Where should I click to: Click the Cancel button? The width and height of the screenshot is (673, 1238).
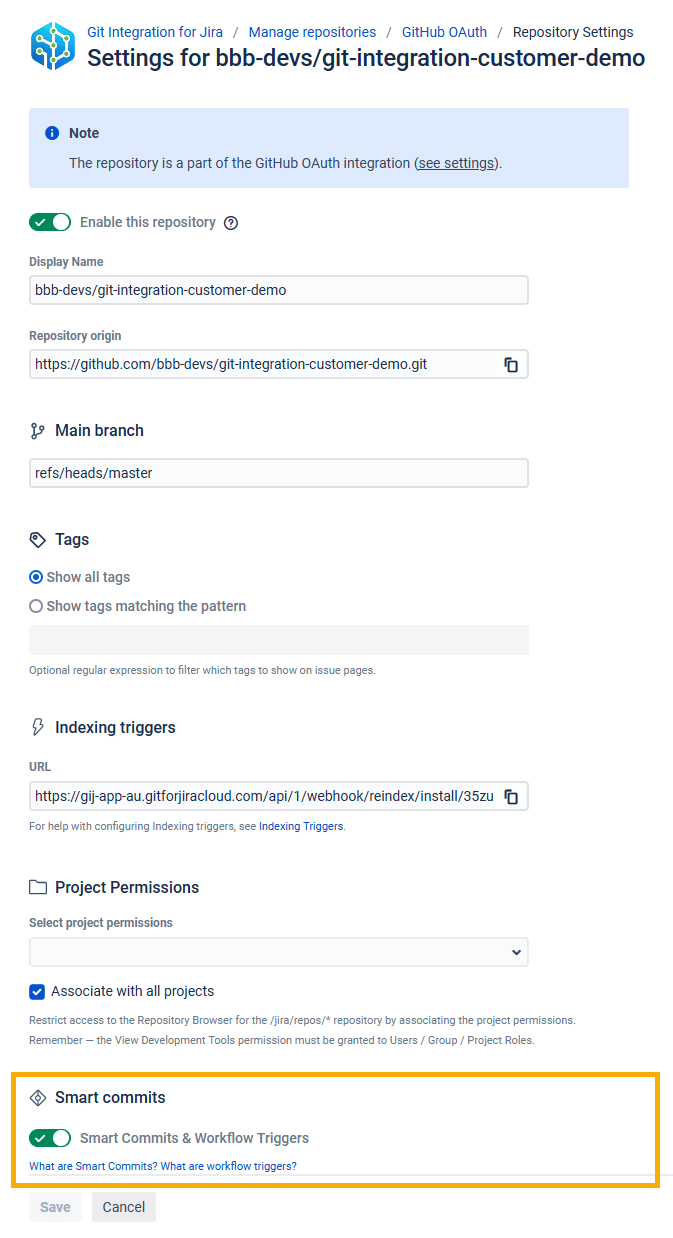tap(124, 1207)
